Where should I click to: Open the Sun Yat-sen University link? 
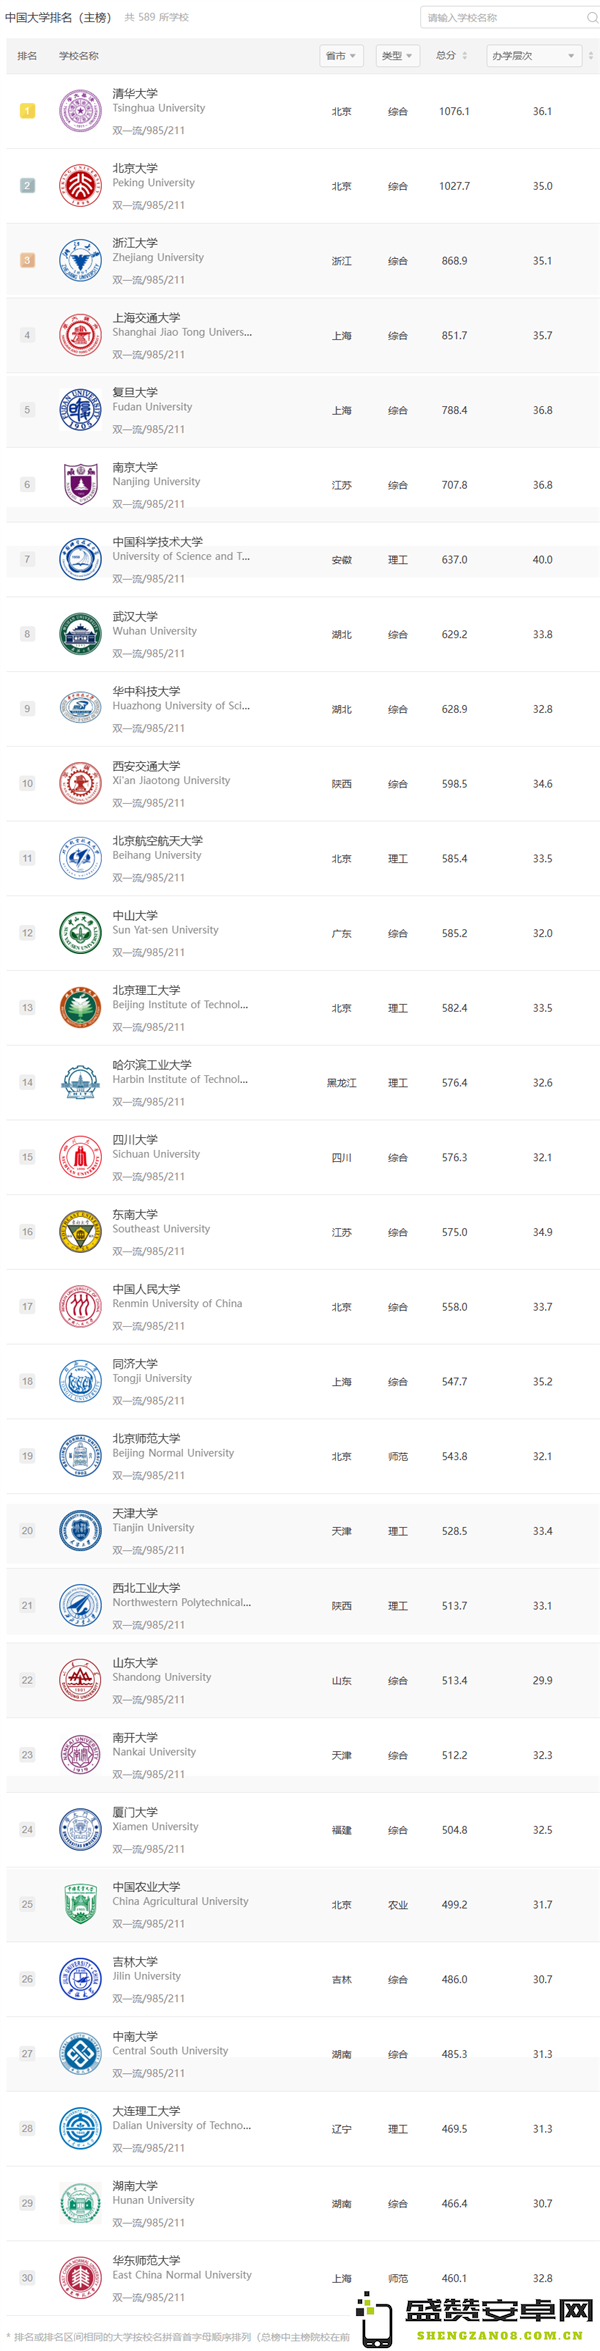[165, 930]
